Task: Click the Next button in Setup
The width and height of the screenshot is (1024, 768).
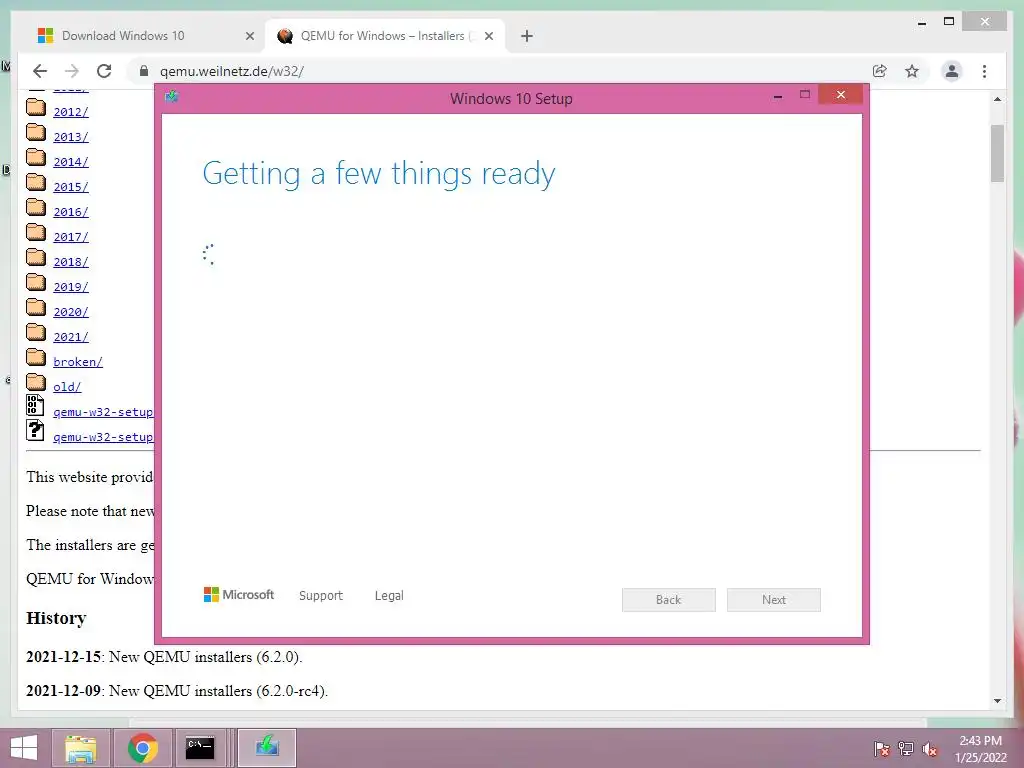Action: 774,600
